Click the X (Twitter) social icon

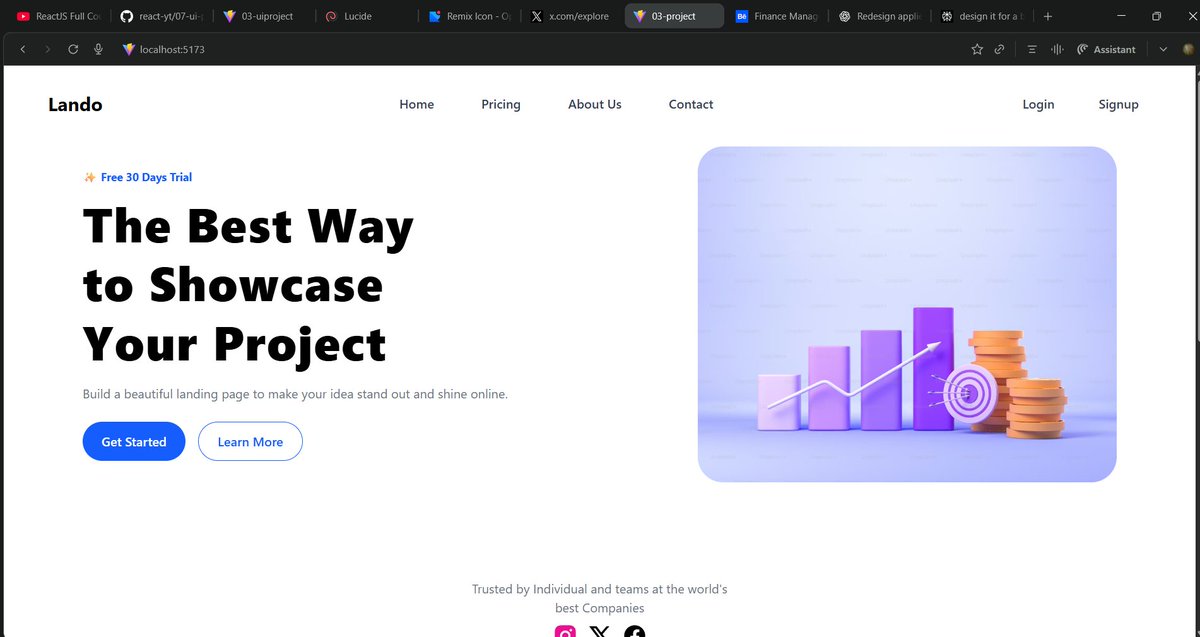599,631
